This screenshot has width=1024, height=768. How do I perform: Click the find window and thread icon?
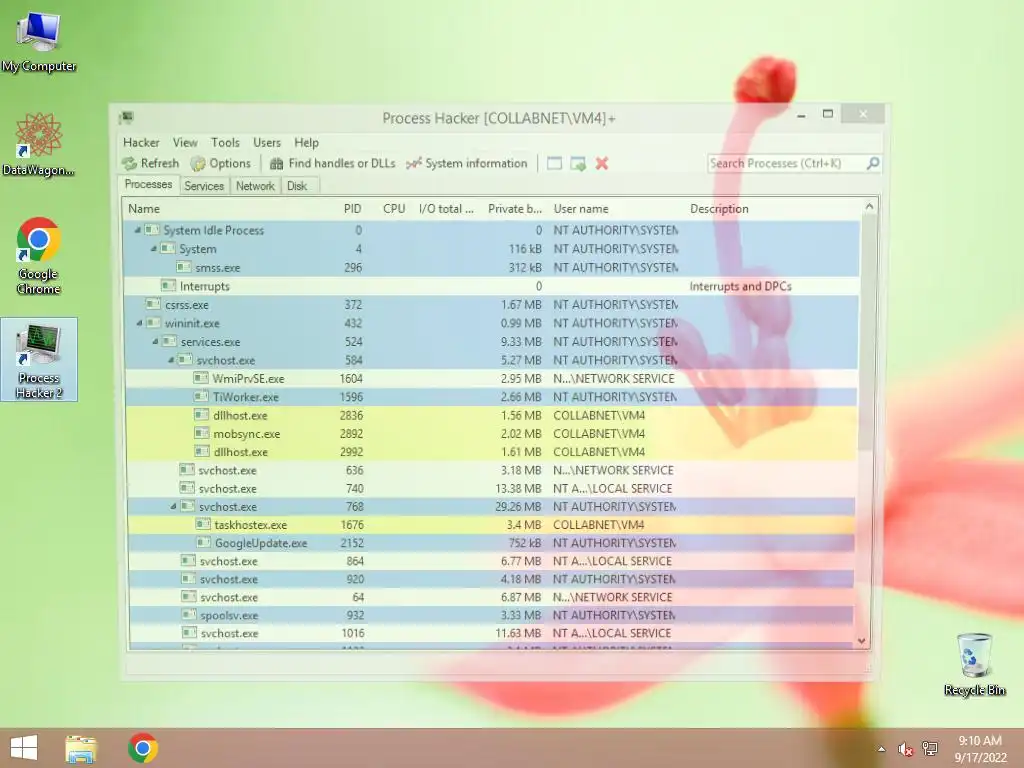578,163
